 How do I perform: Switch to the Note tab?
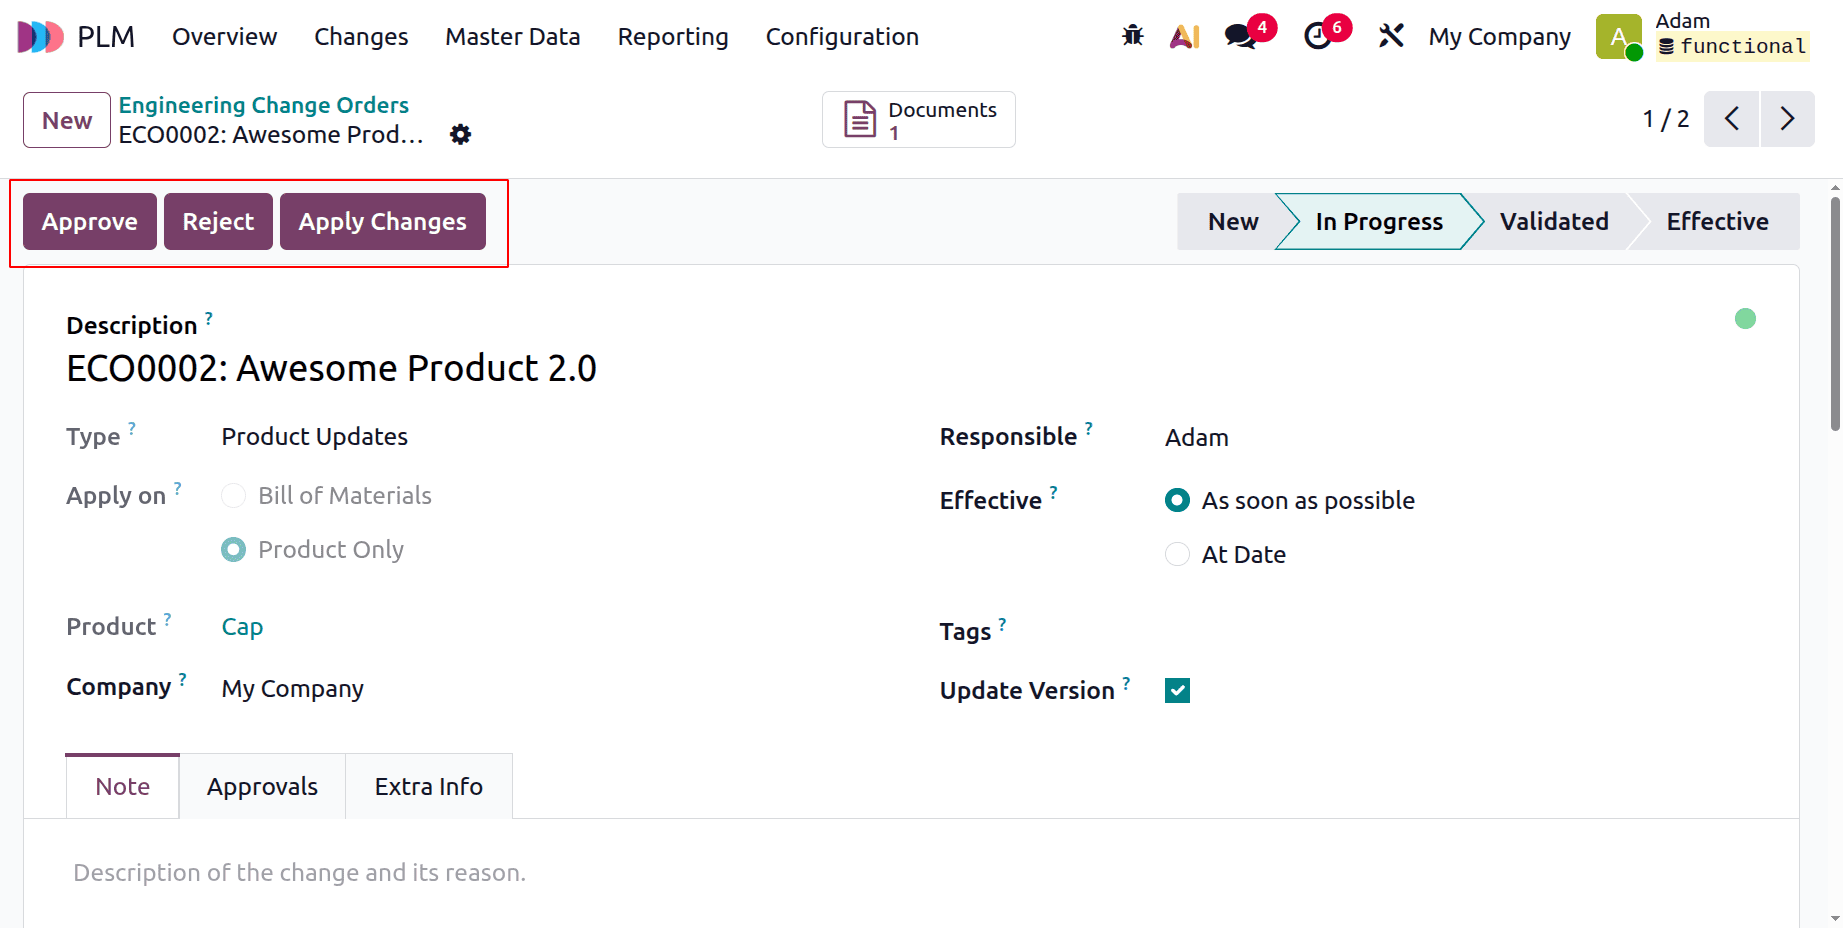123,787
